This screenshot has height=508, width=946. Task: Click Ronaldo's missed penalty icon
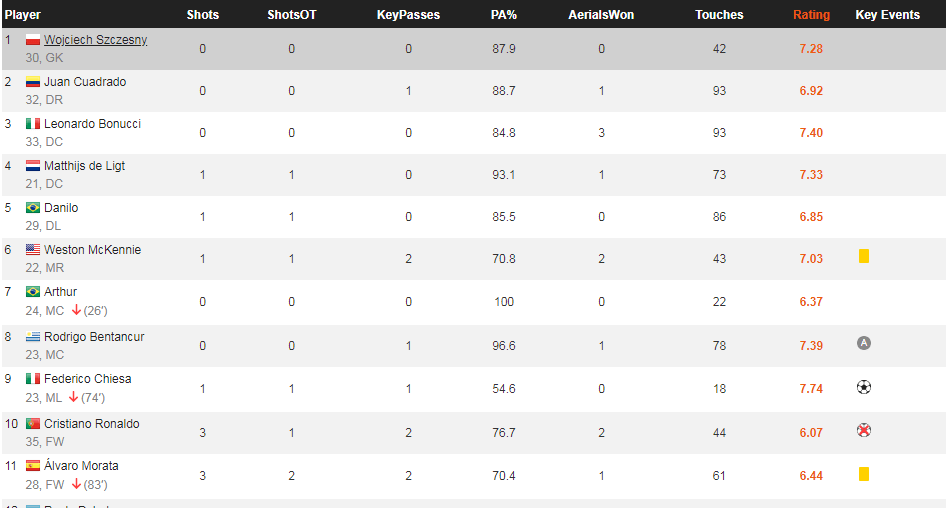coord(864,430)
